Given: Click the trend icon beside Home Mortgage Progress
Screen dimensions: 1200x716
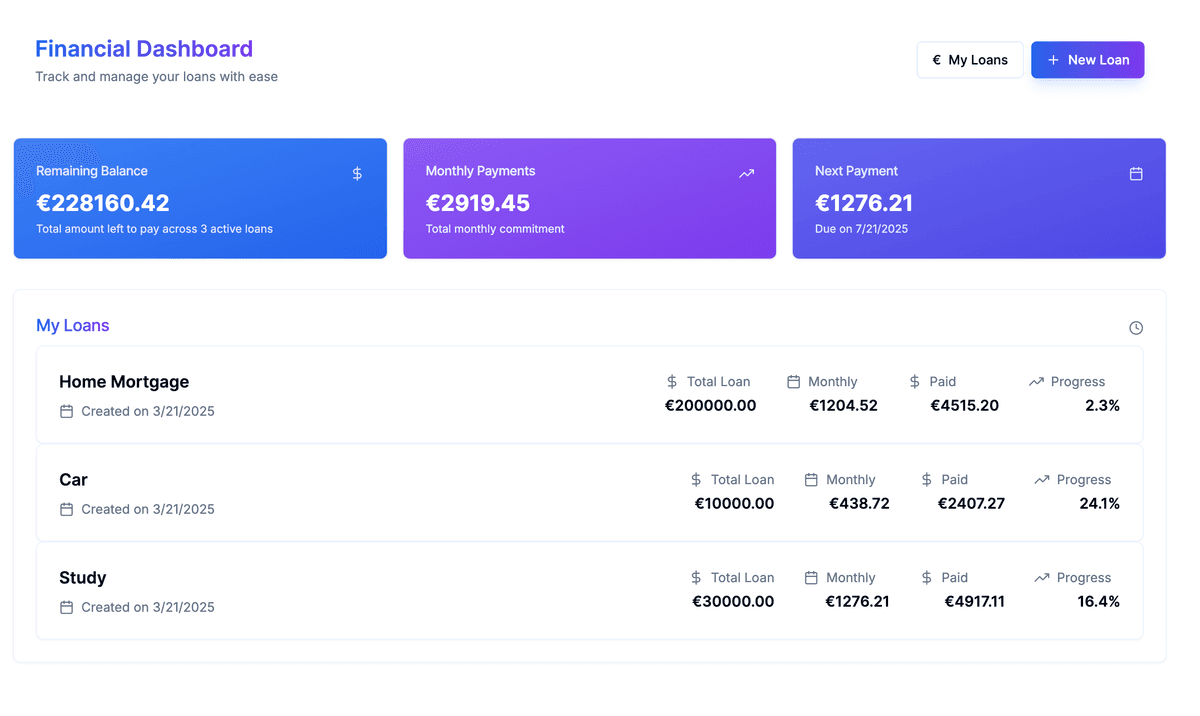Looking at the screenshot, I should coord(1036,382).
